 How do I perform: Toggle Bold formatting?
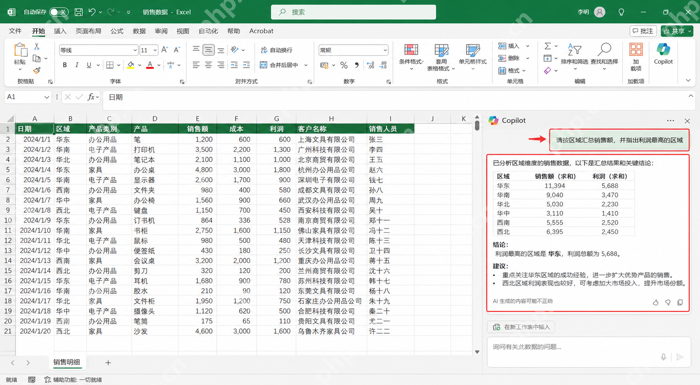tap(65, 65)
